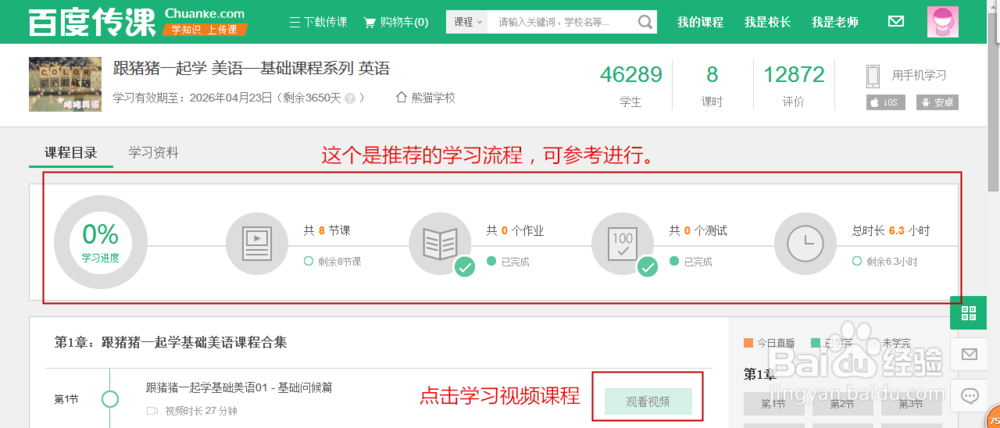
Task: Click the 用手机学习 label
Action: (918, 75)
